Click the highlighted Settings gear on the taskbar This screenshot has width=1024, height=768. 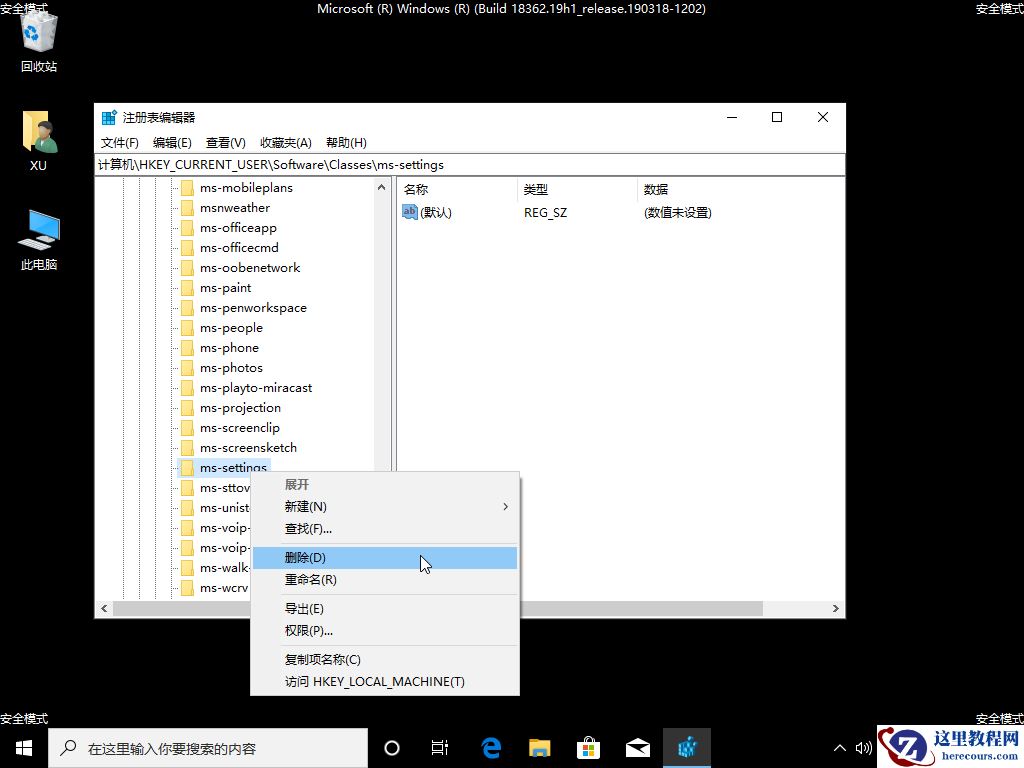(x=687, y=747)
